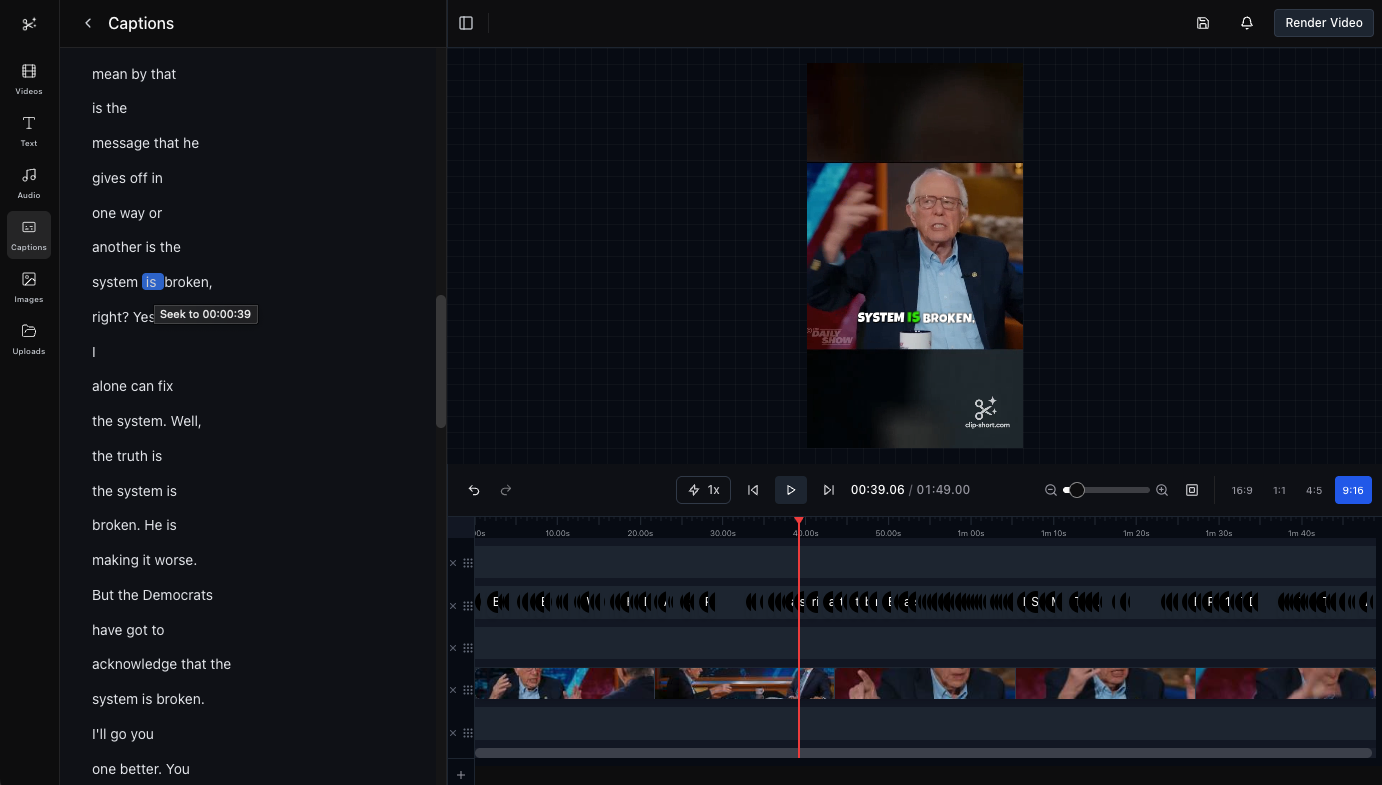This screenshot has width=1382, height=785.
Task: Click the video preview canvas
Action: click(x=915, y=255)
